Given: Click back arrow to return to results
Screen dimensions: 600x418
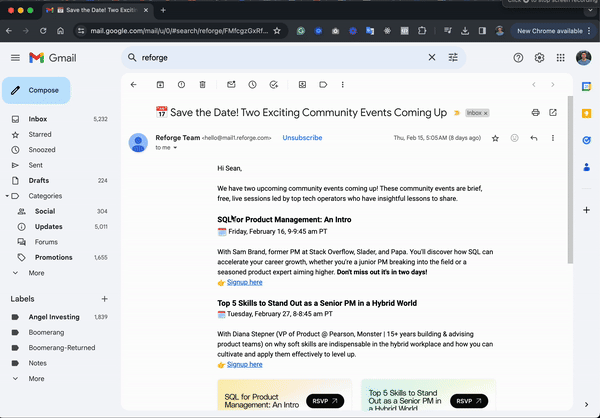Looking at the screenshot, I should click(133, 85).
